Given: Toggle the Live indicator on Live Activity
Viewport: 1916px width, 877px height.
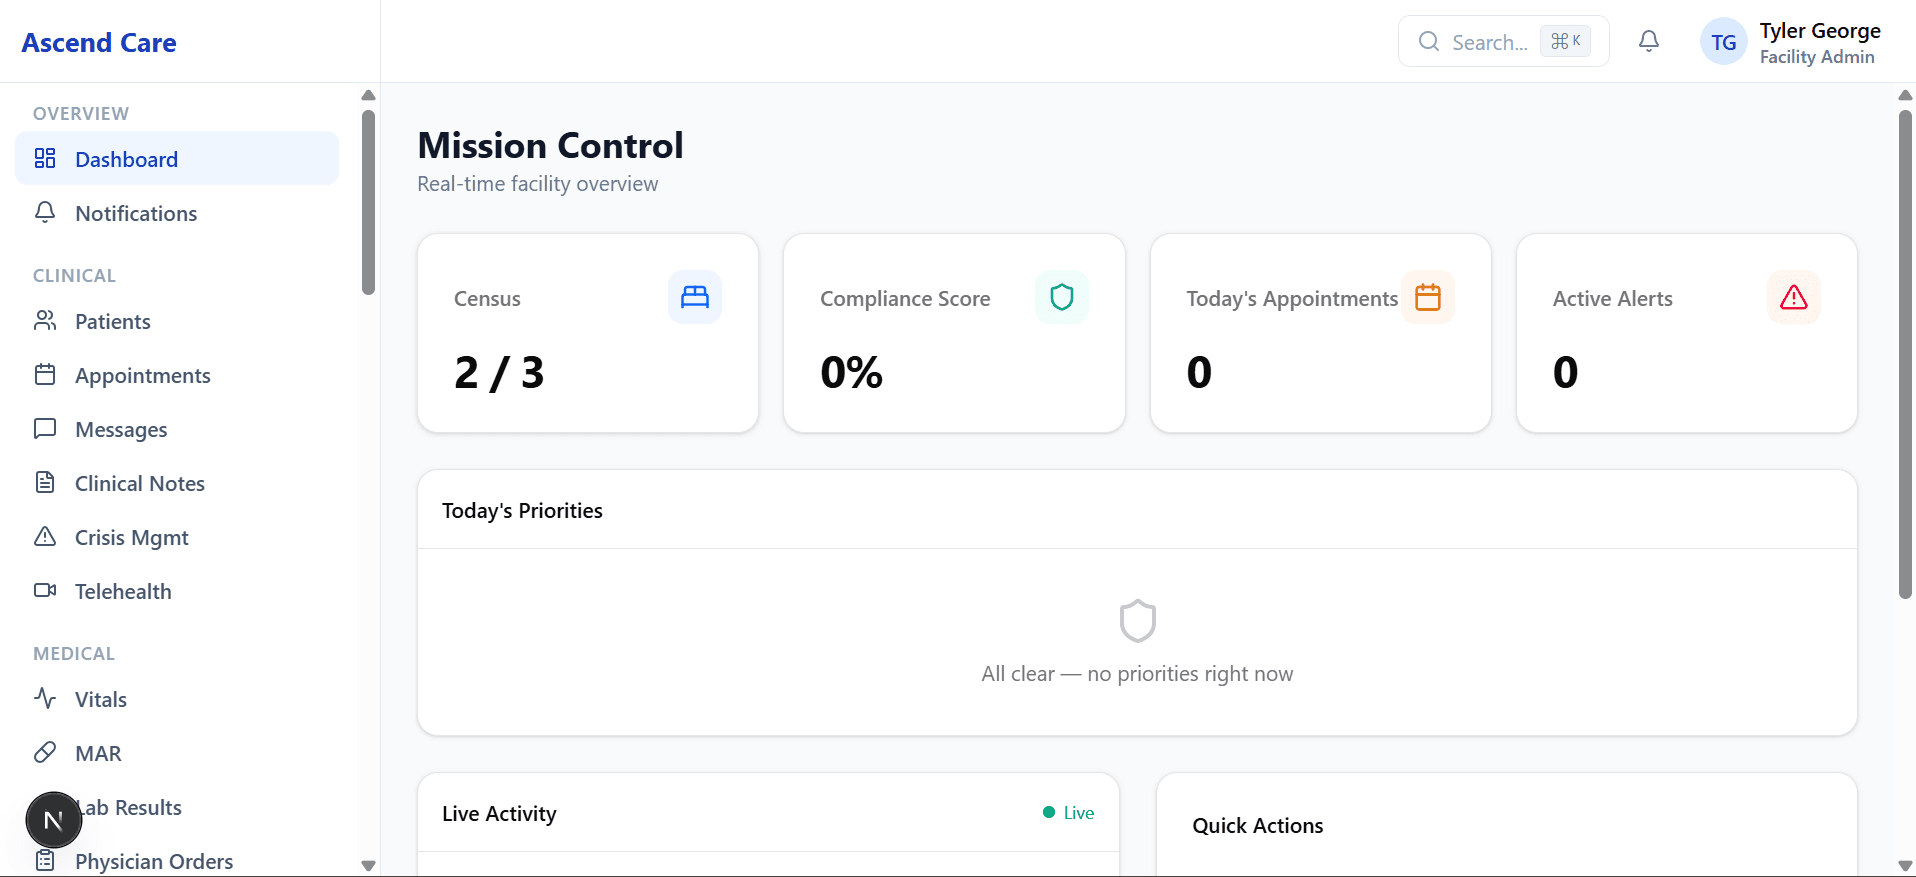Looking at the screenshot, I should point(1066,813).
